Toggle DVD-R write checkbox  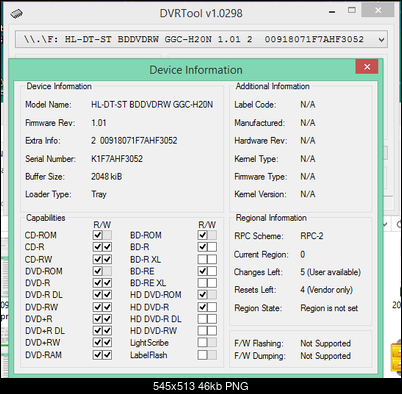pyautogui.click(x=107, y=283)
